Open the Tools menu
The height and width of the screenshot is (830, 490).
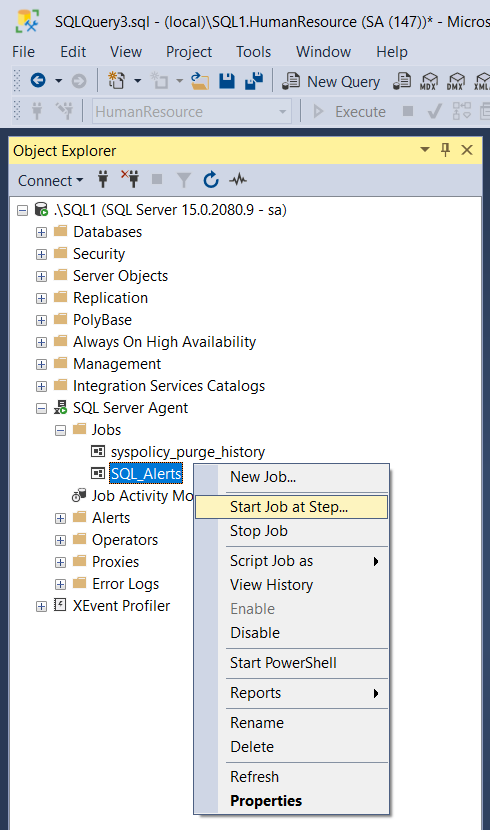(x=253, y=52)
